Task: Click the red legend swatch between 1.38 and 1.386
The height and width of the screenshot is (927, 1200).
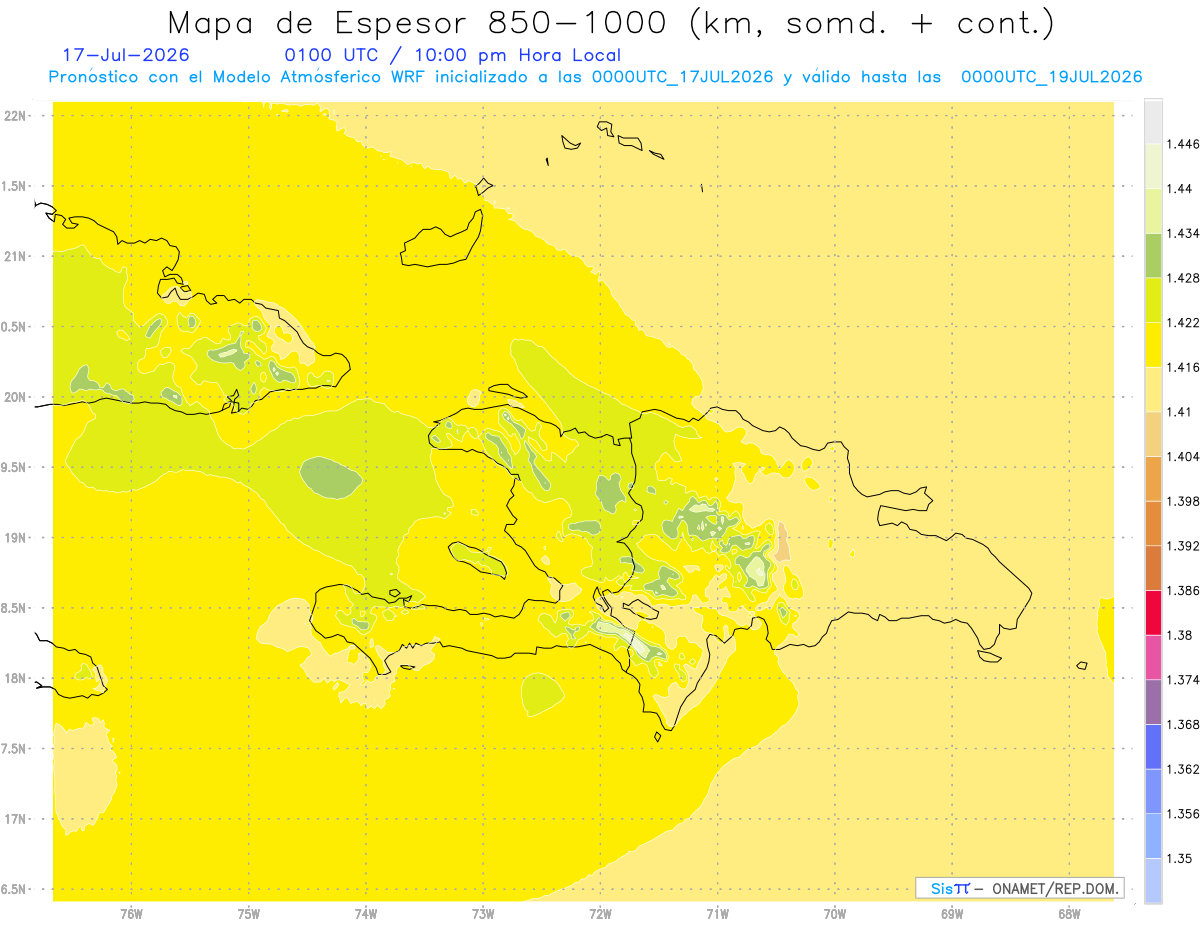Action: click(x=1153, y=613)
